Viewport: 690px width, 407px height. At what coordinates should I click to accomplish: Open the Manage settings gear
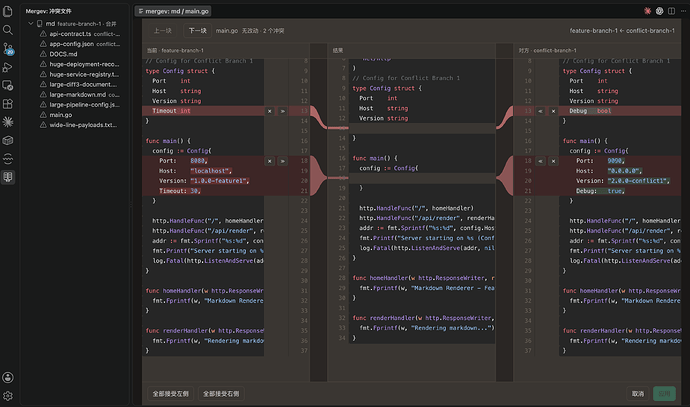[7, 396]
